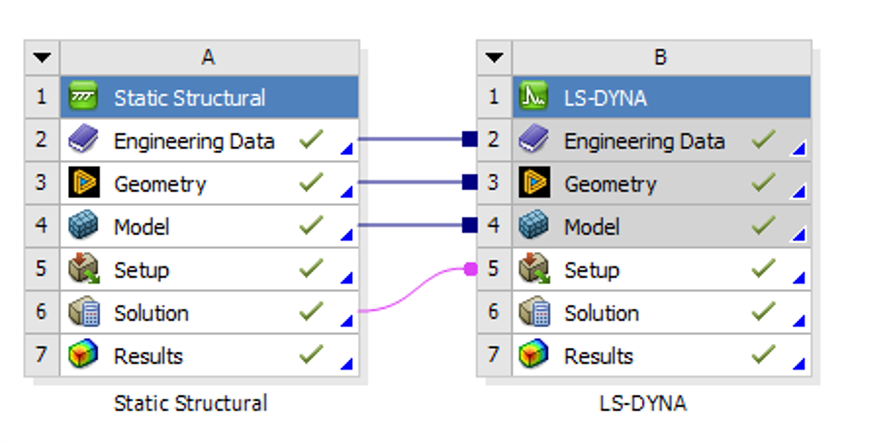
Task: Click Results checkmark status in system A
Action: point(311,354)
